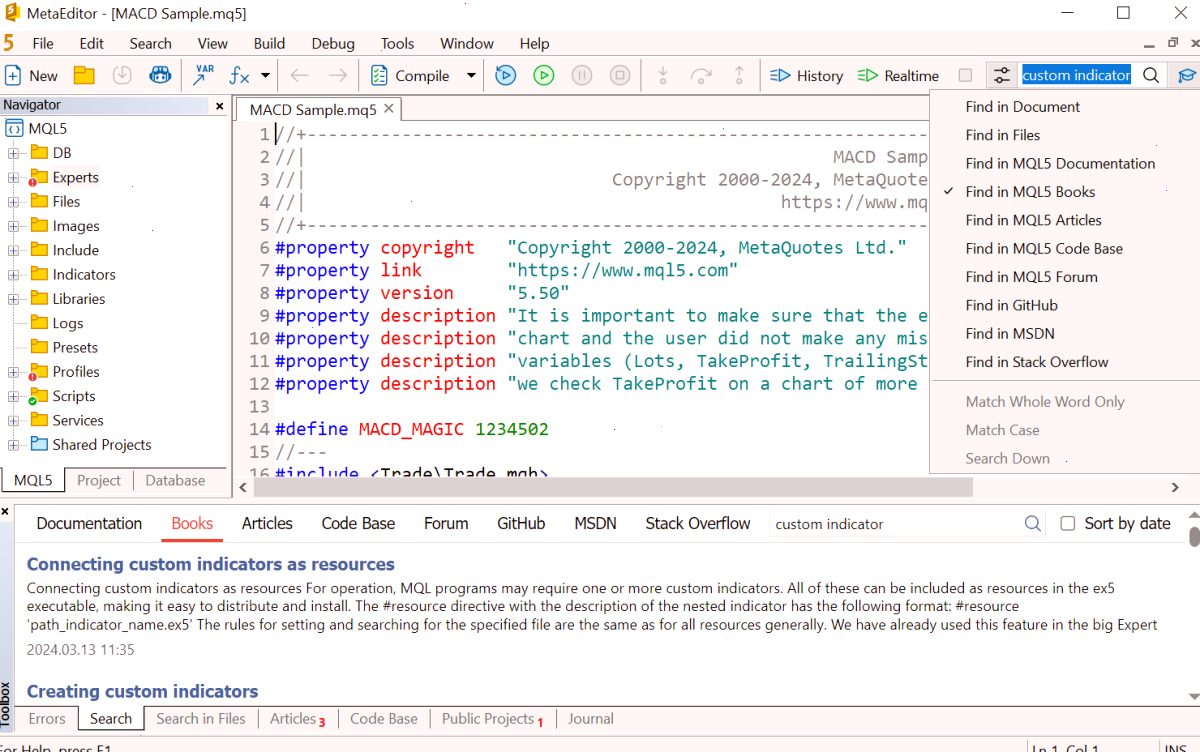Start debugging on history data icon

(x=505, y=75)
